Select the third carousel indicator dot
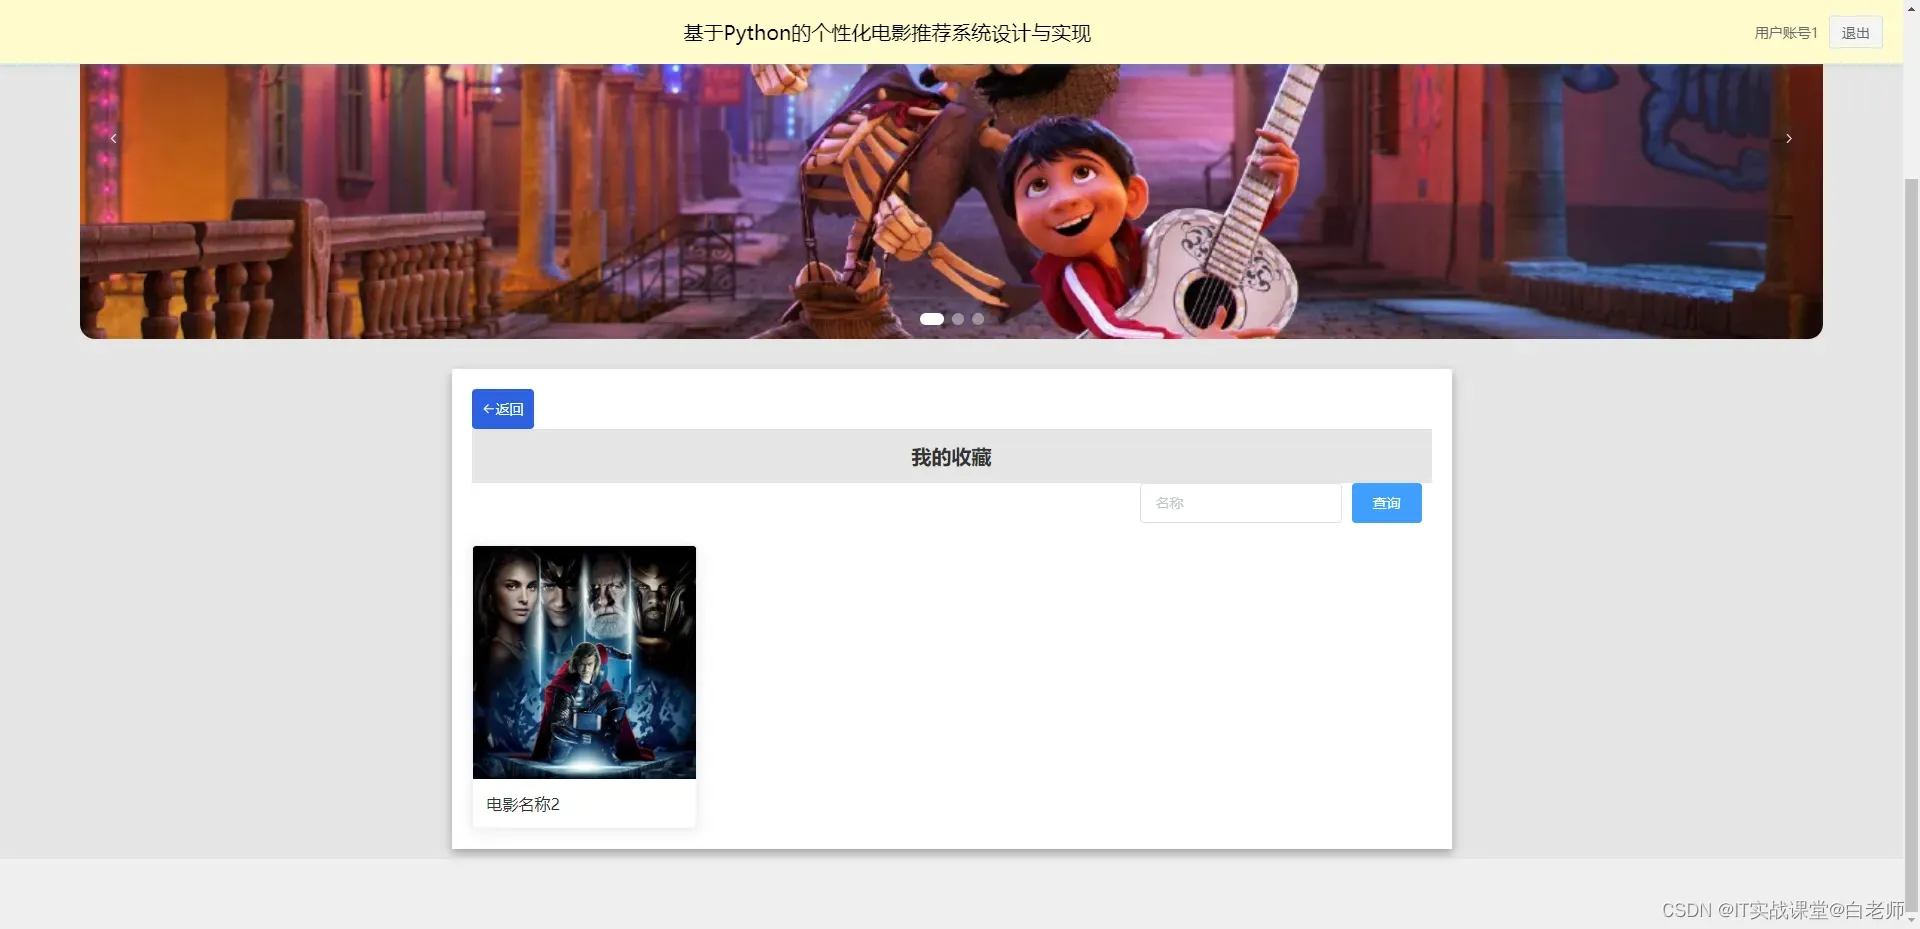 coord(978,319)
